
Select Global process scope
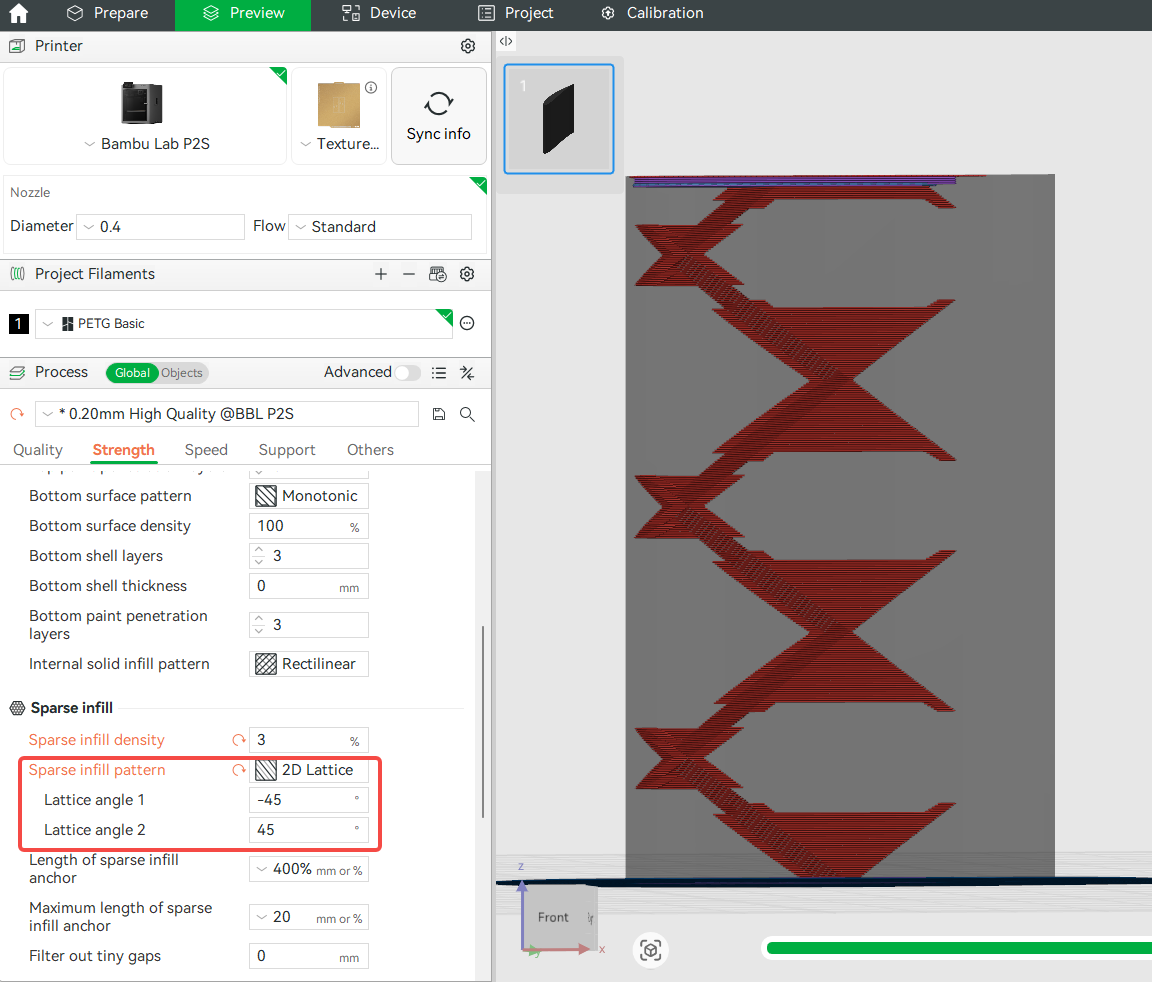[132, 373]
